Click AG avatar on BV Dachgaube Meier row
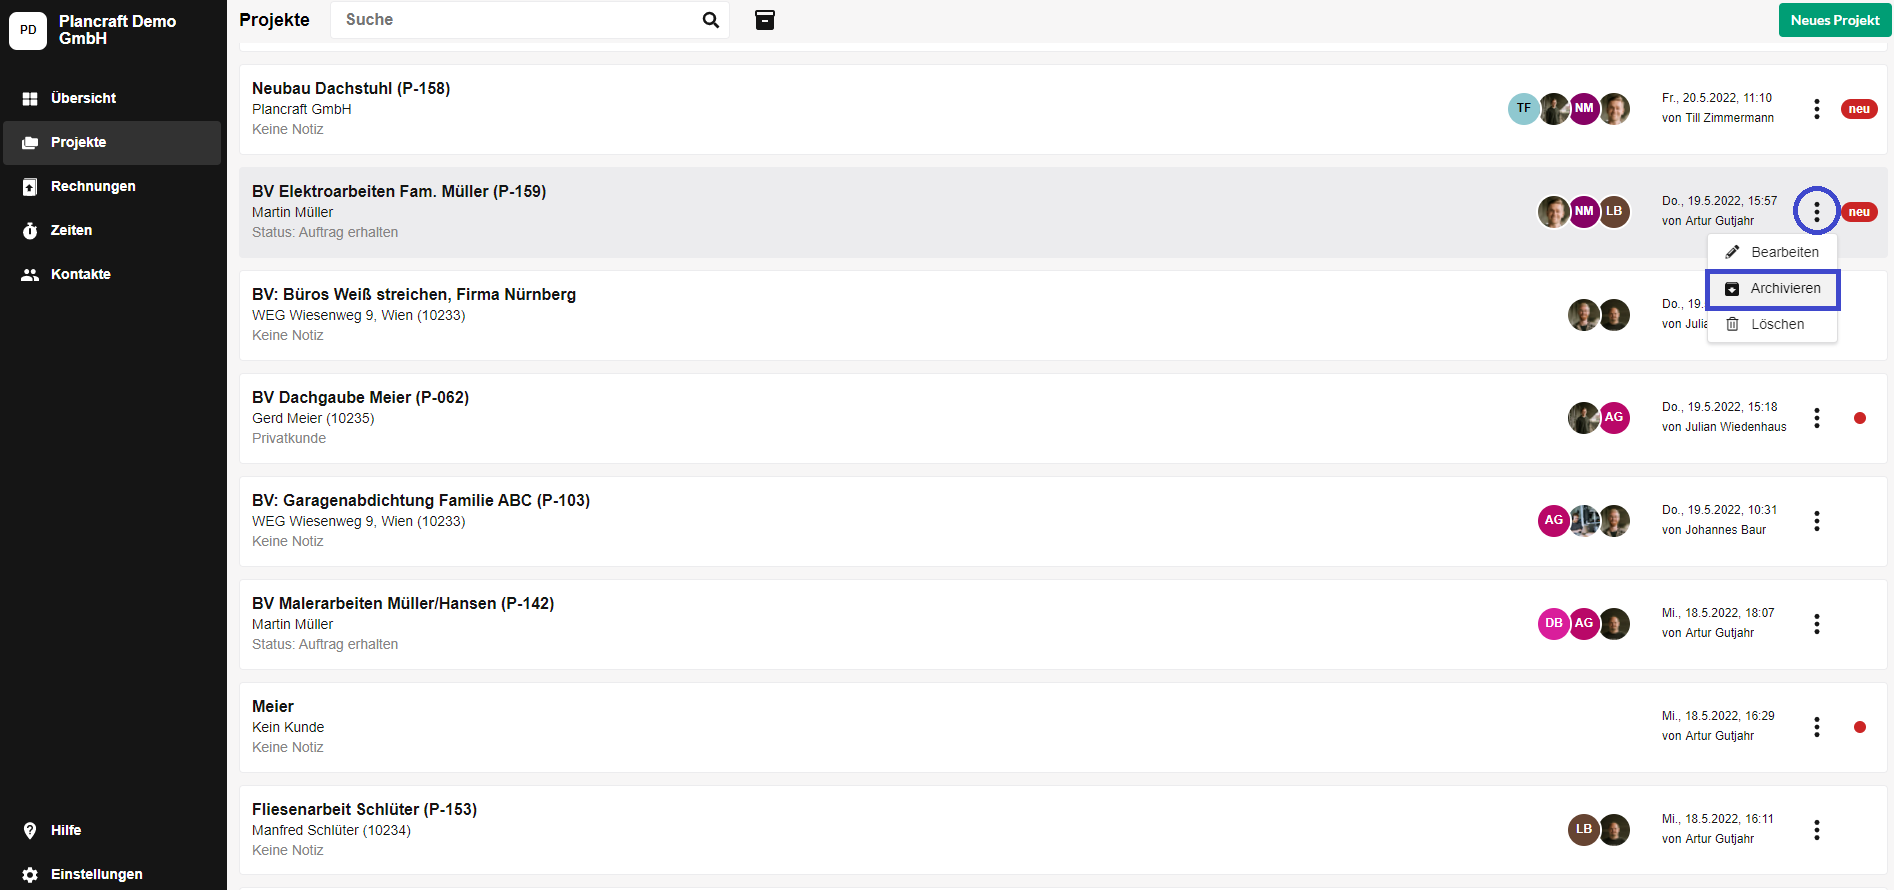This screenshot has width=1894, height=890. 1614,417
